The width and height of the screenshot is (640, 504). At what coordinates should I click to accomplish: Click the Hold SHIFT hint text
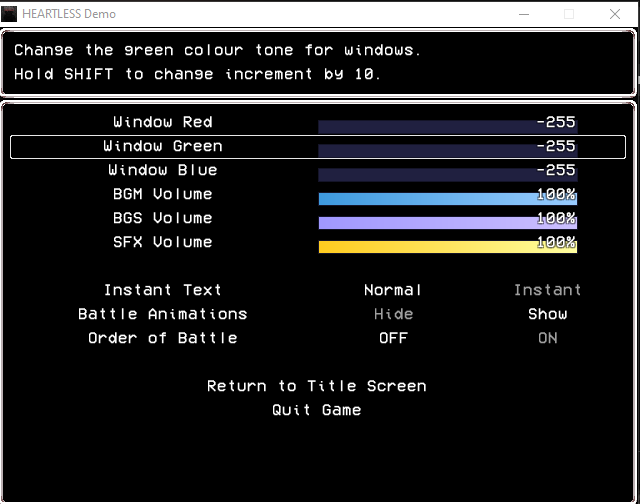(x=198, y=74)
